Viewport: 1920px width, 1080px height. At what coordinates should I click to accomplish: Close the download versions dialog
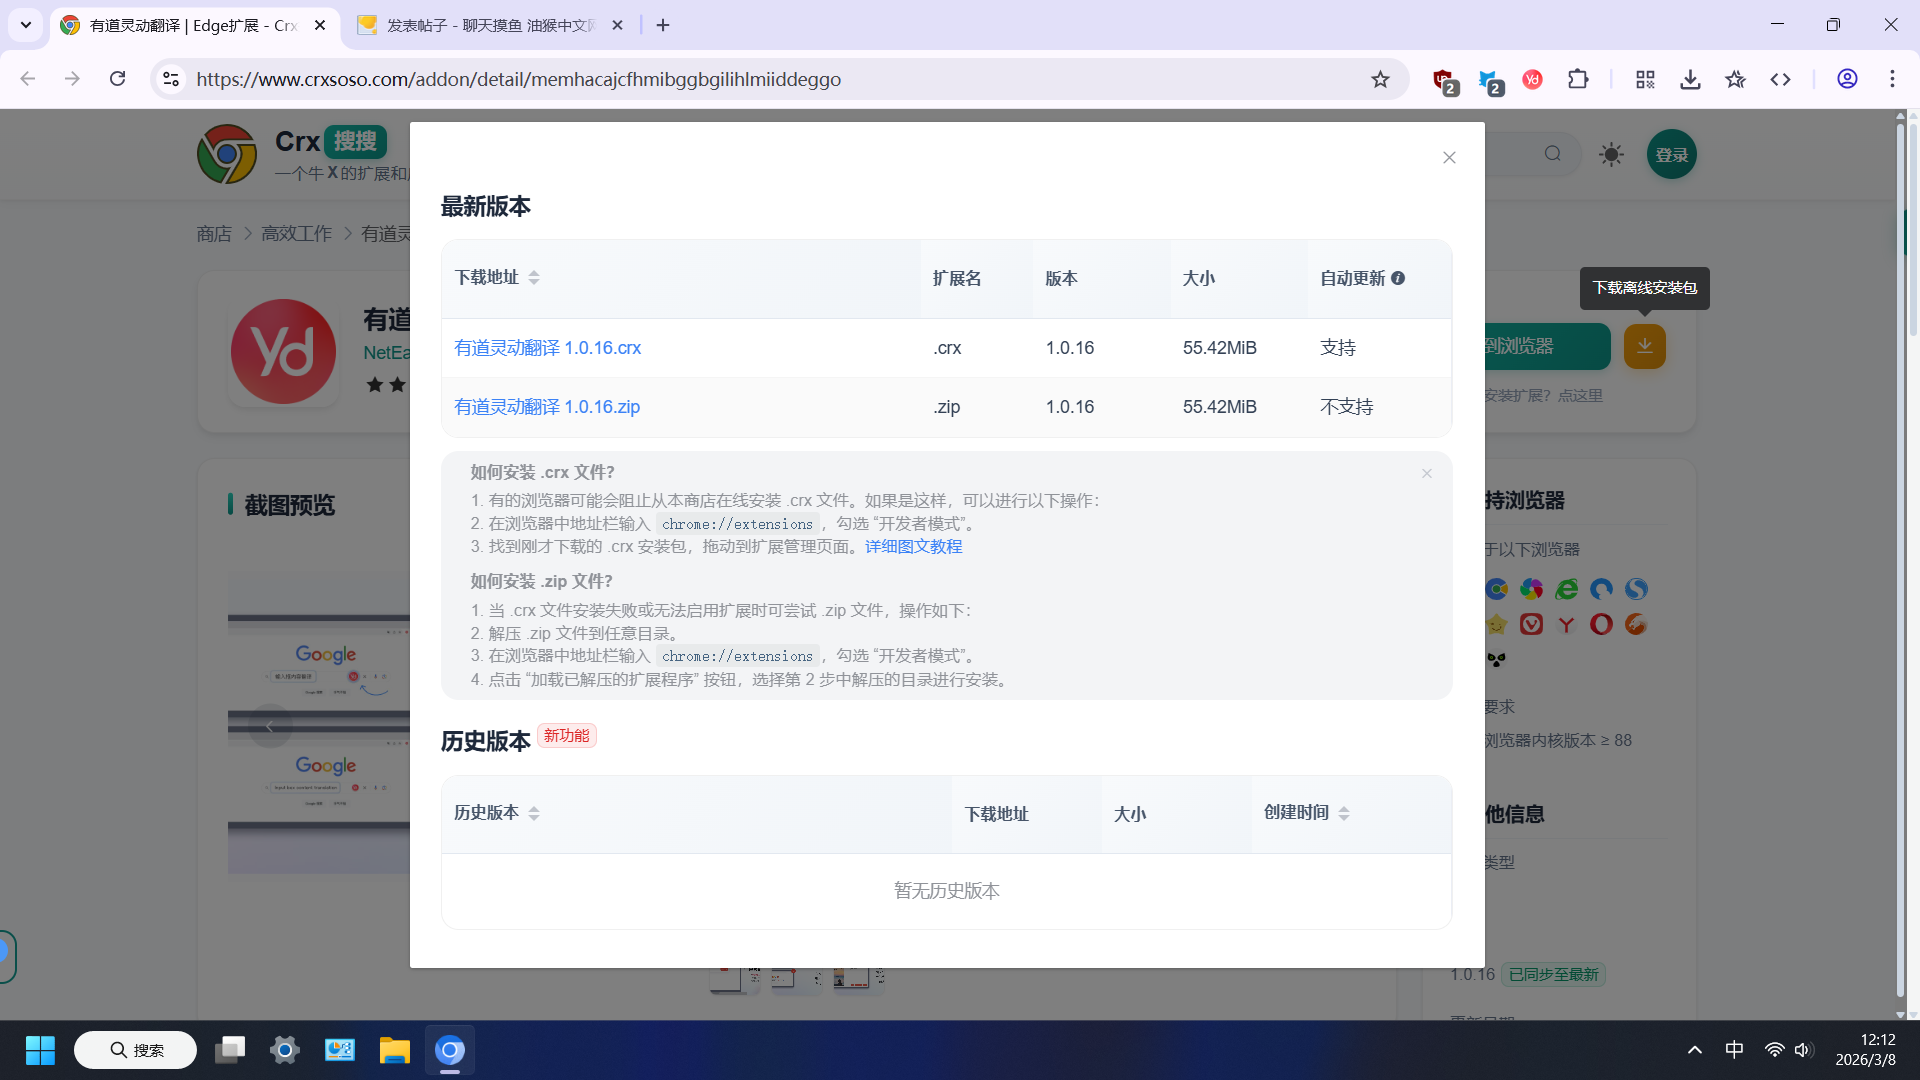(x=1449, y=158)
